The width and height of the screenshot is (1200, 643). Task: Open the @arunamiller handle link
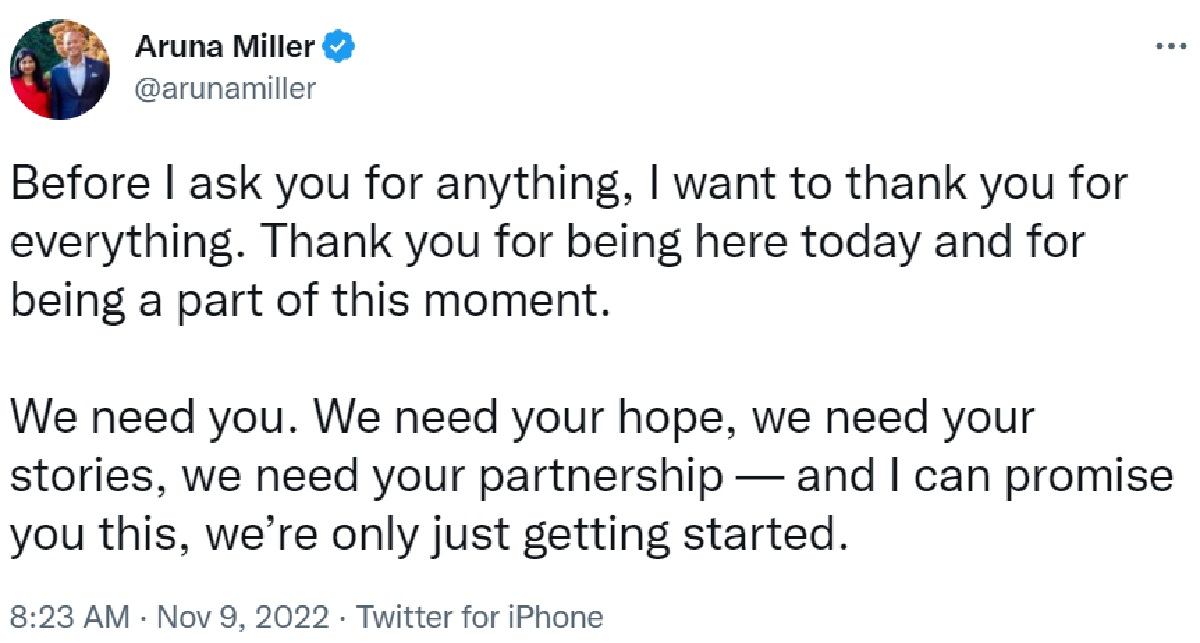[224, 89]
